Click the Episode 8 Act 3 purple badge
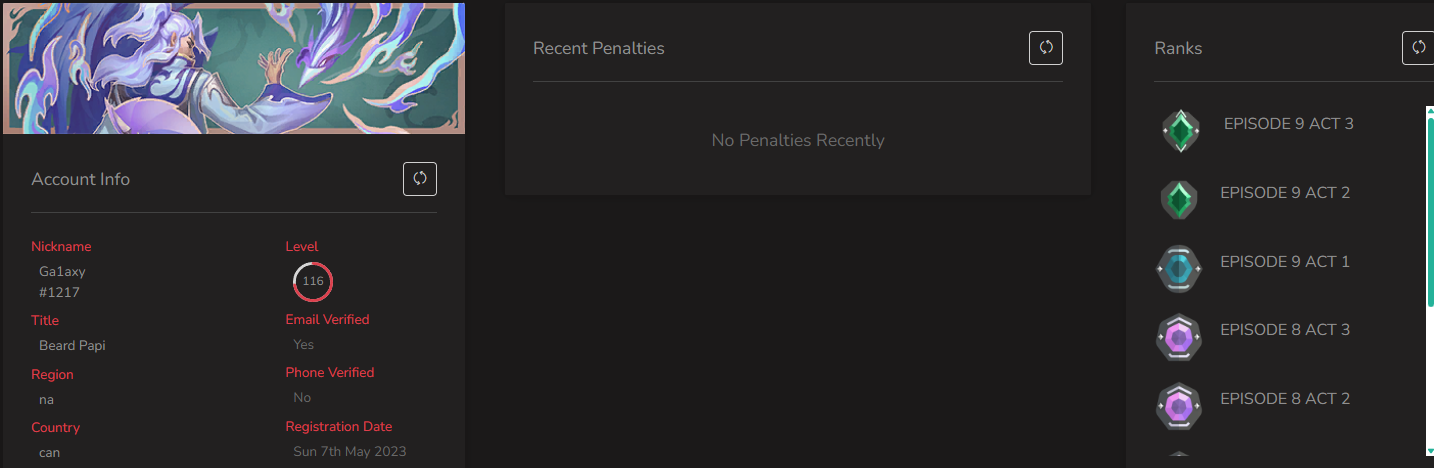1434x468 pixels. pos(1179,338)
